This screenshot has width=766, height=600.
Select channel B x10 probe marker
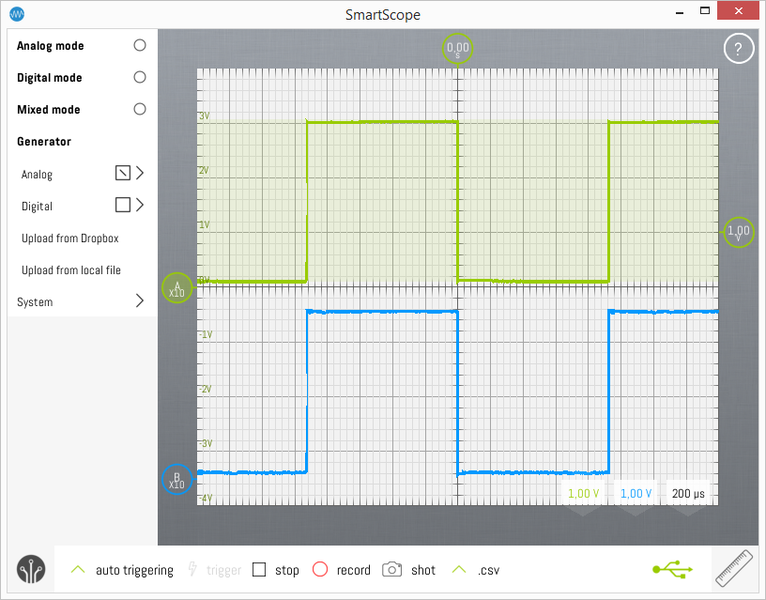[x=176, y=479]
